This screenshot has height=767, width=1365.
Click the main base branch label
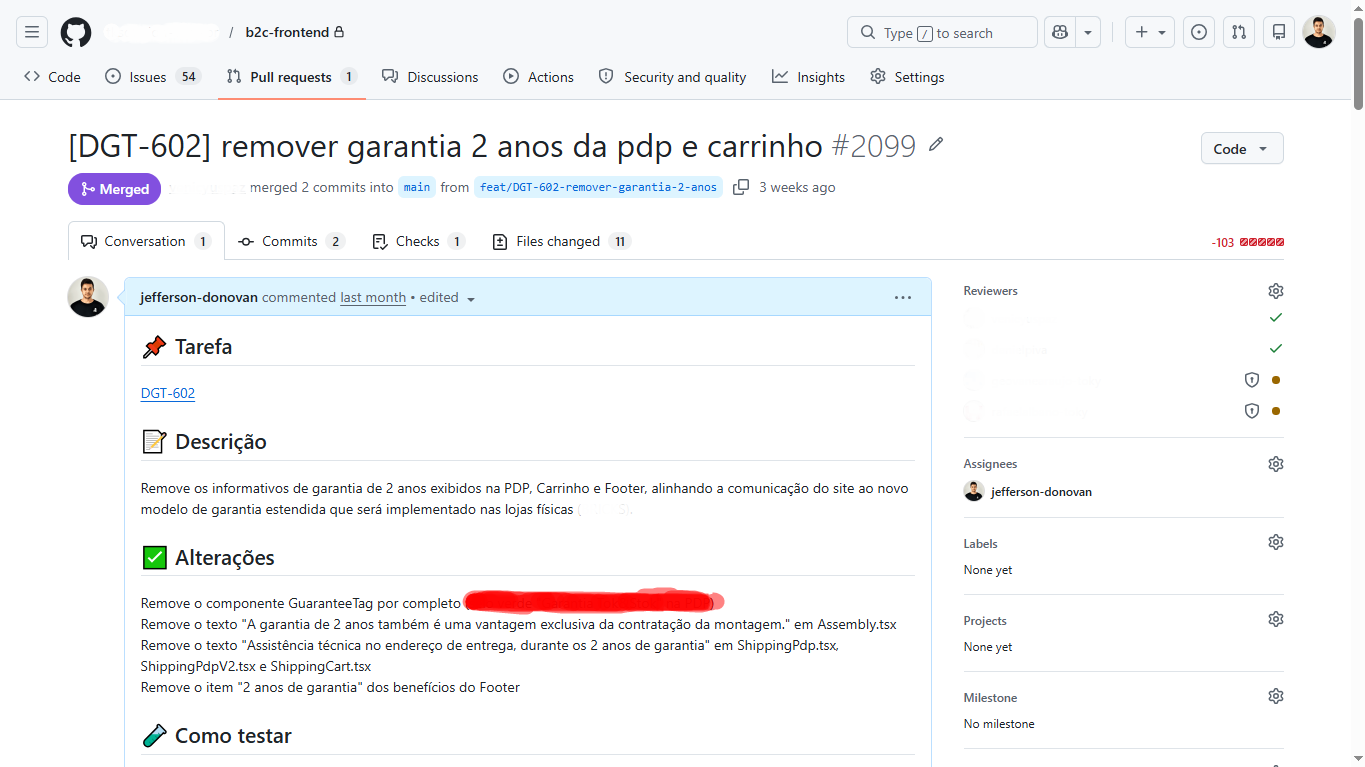point(417,187)
